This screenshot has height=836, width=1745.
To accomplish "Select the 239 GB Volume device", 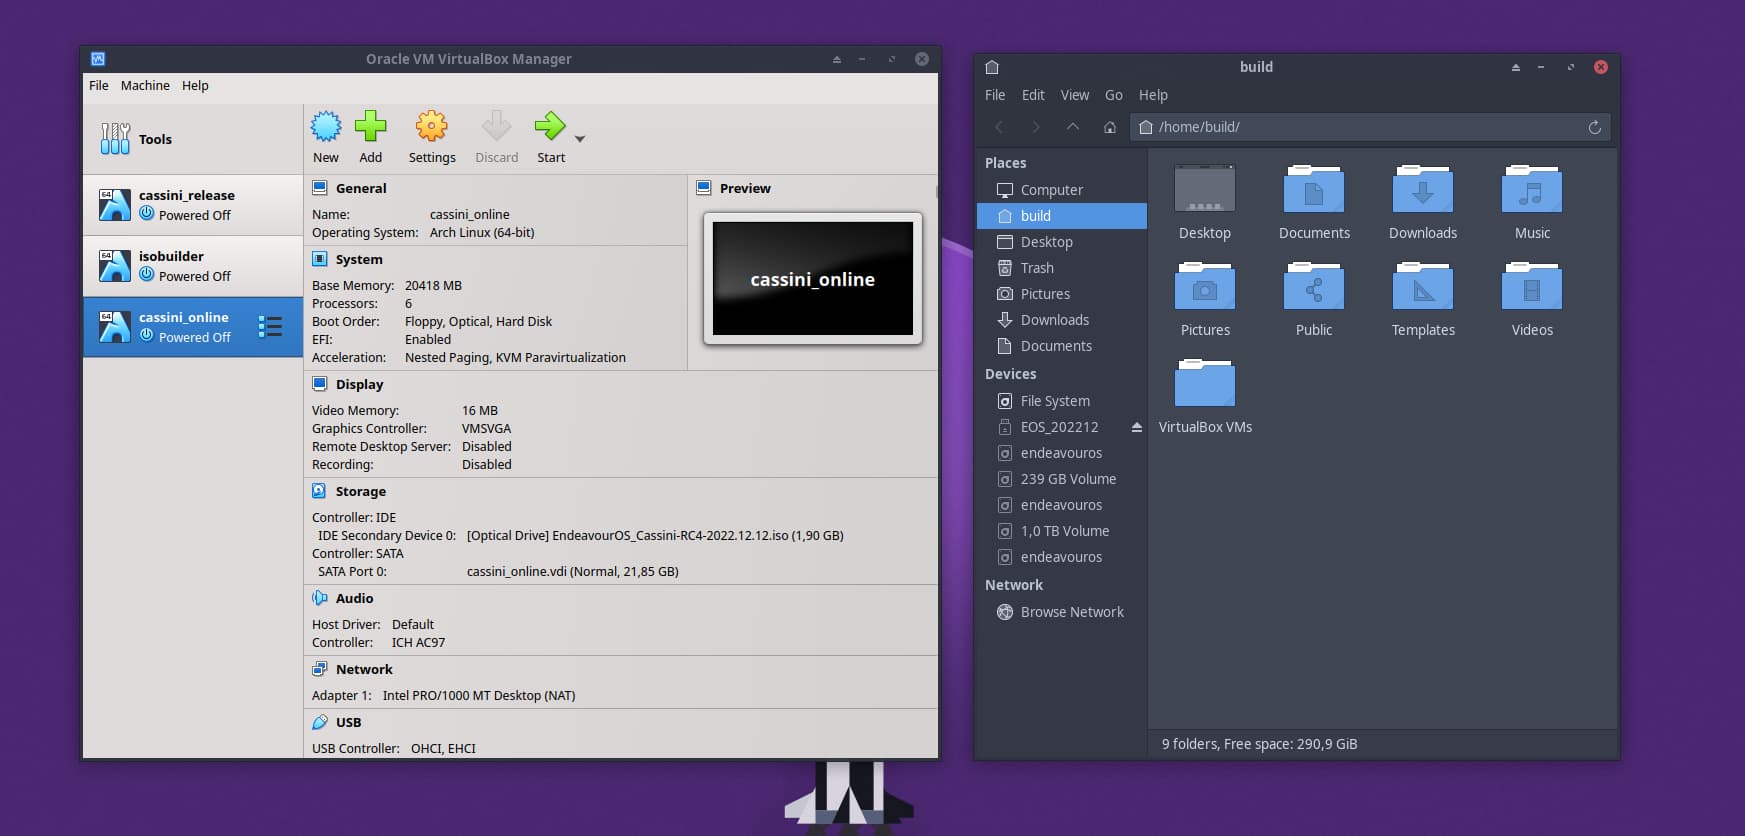I will click(1062, 479).
